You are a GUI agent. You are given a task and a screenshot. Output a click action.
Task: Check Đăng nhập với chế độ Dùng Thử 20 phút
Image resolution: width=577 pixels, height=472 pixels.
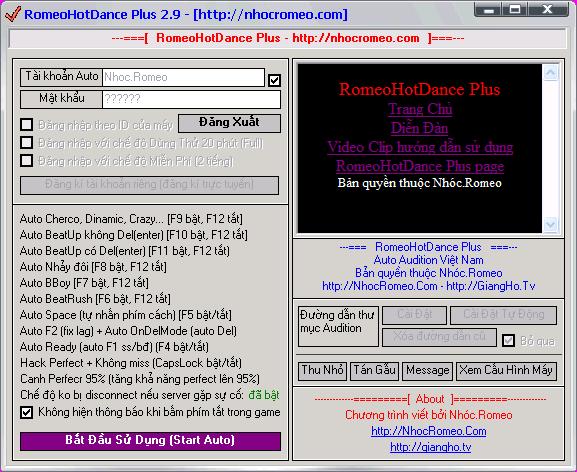tap(26, 142)
